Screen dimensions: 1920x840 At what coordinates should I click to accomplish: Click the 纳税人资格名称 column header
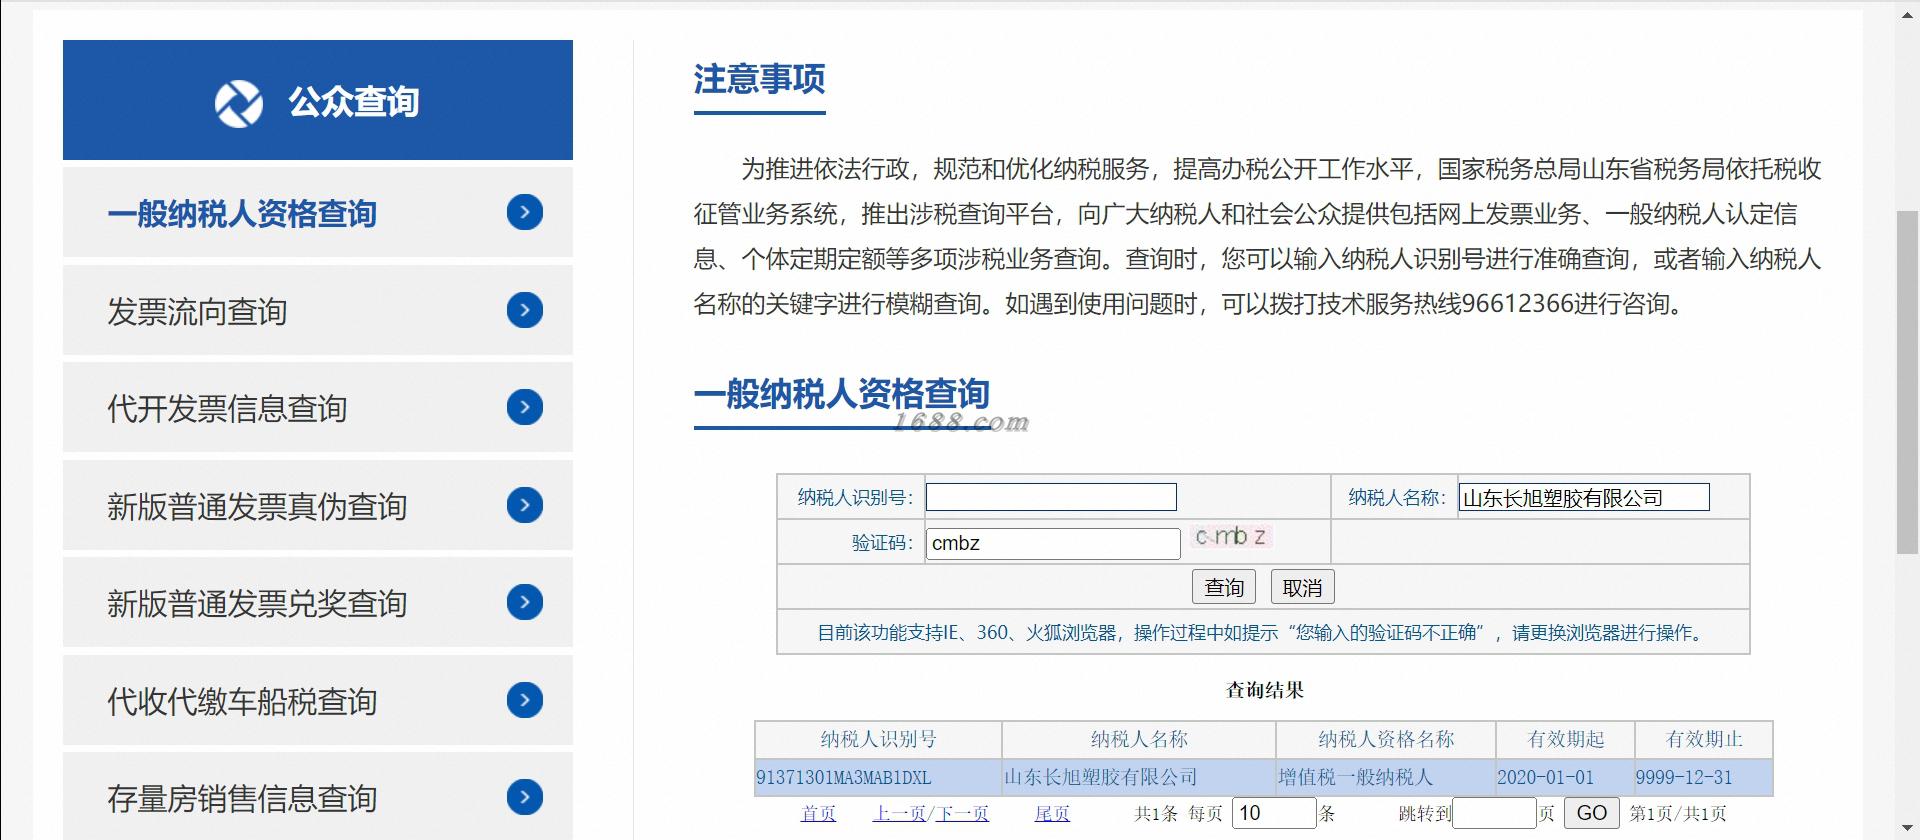pos(1386,739)
